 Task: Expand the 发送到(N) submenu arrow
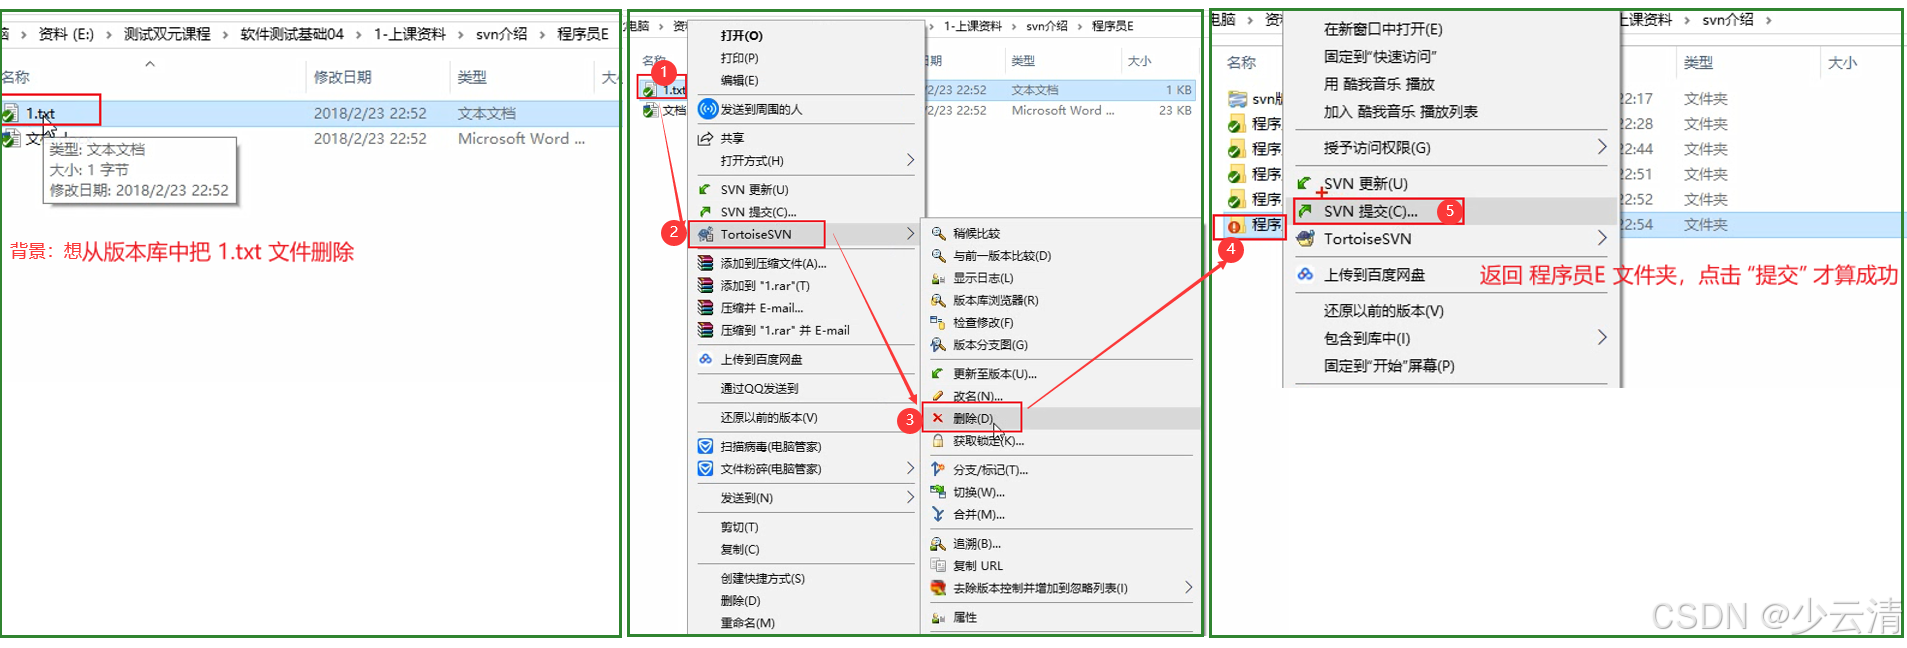(x=910, y=497)
